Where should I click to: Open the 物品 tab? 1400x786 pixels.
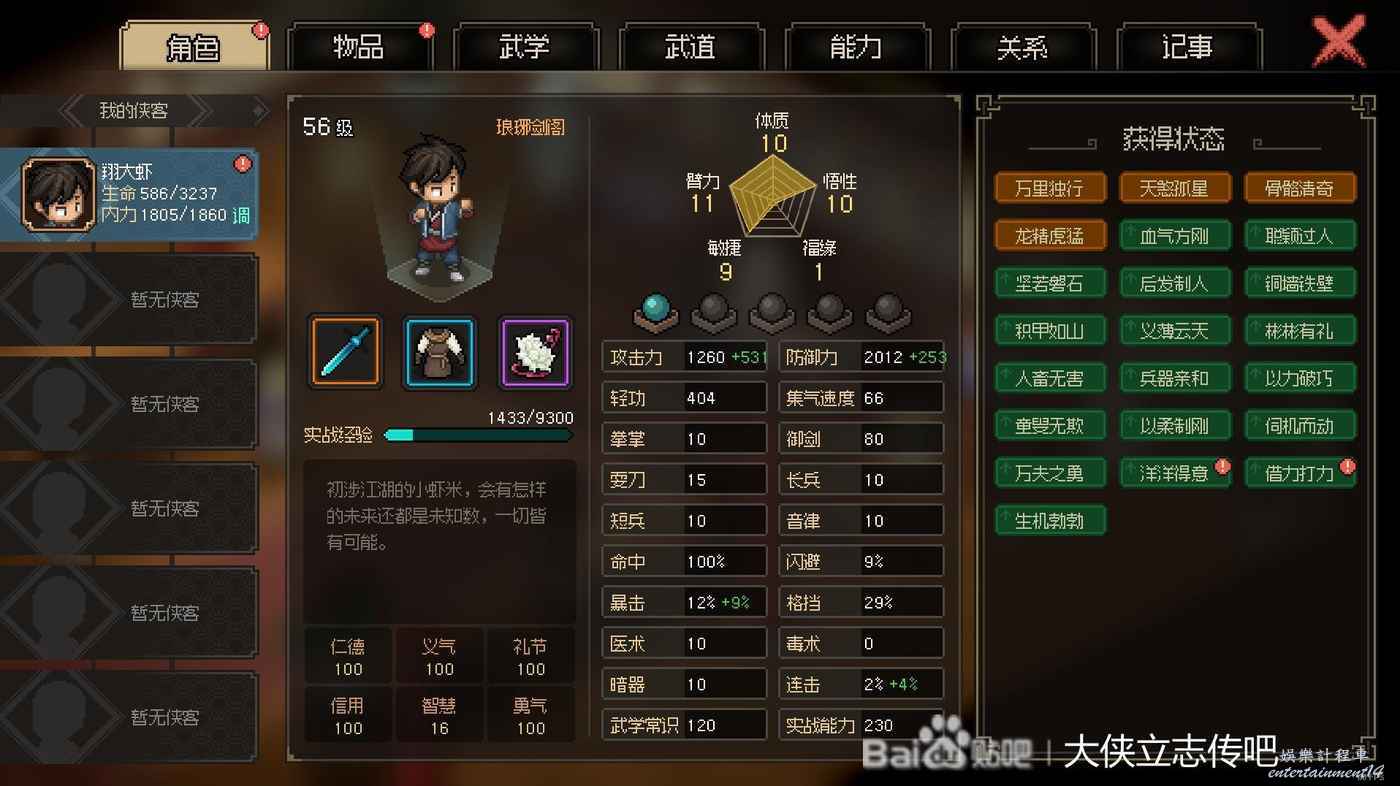359,47
